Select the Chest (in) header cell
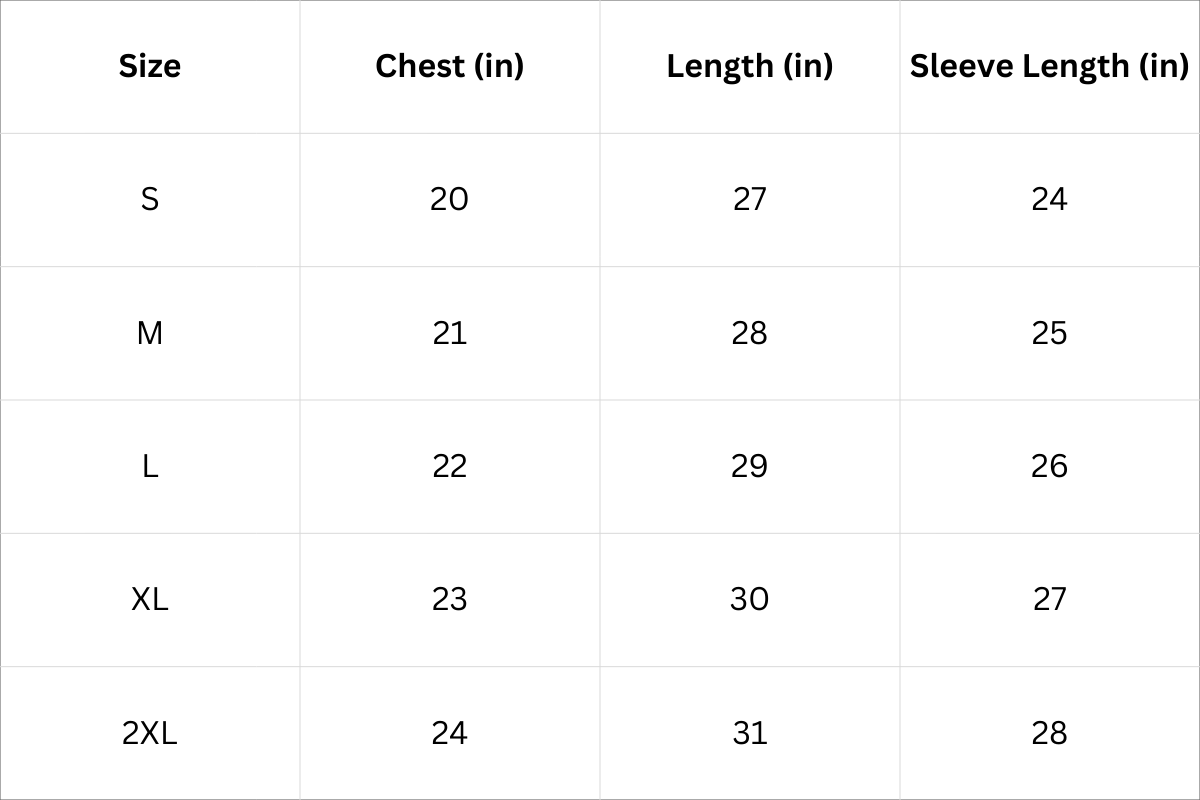1200x800 pixels. tap(450, 66)
